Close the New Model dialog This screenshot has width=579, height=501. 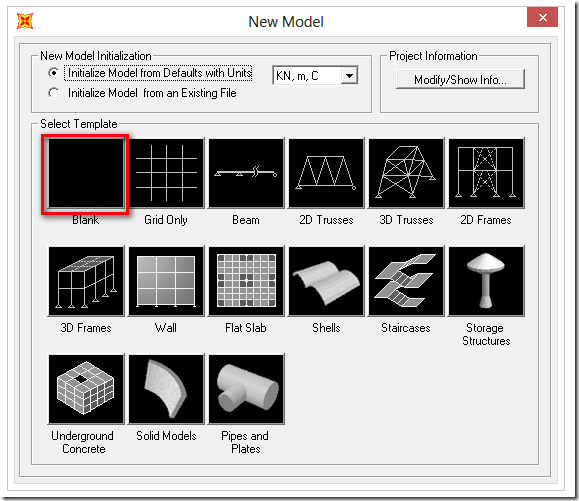point(542,17)
